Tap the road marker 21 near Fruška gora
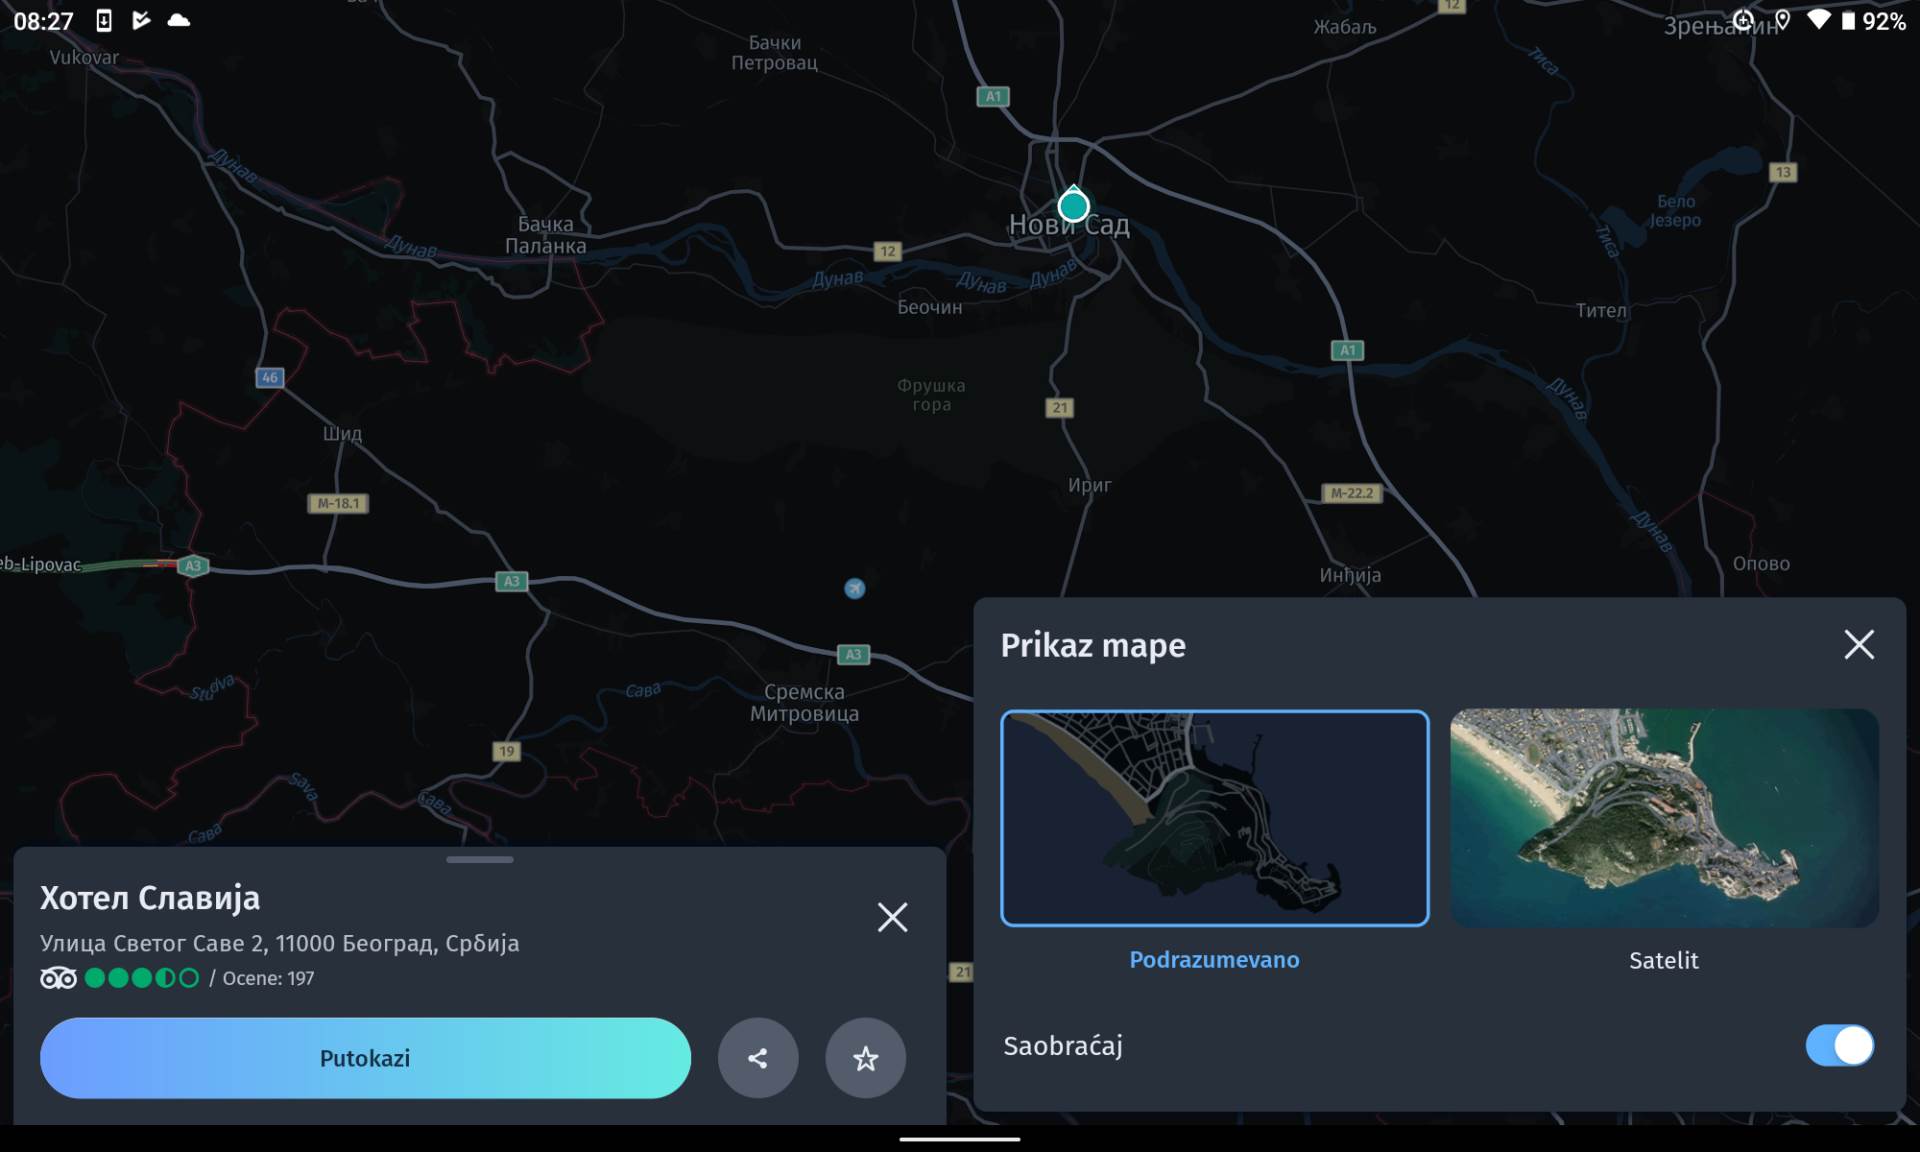1920x1152 pixels. (1060, 407)
